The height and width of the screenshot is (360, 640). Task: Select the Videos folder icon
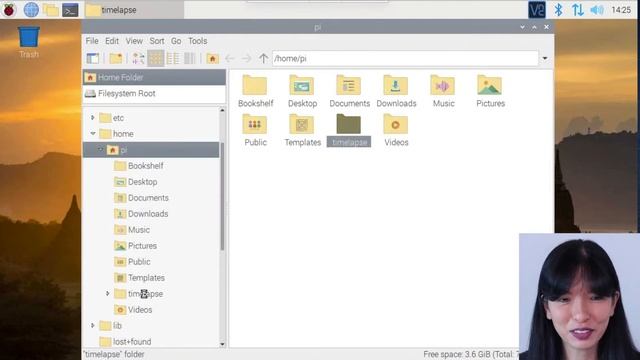[x=396, y=130]
